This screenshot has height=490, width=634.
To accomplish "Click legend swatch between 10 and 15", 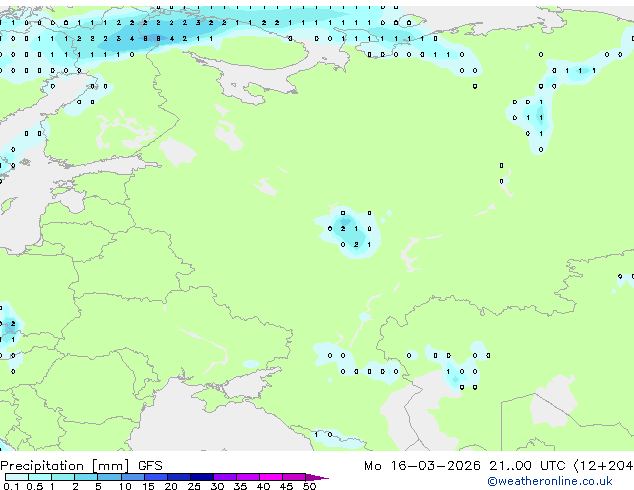I will coord(133,477).
